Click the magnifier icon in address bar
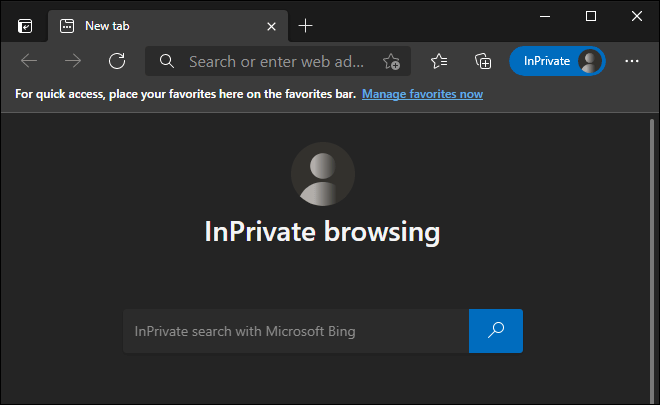 167,61
